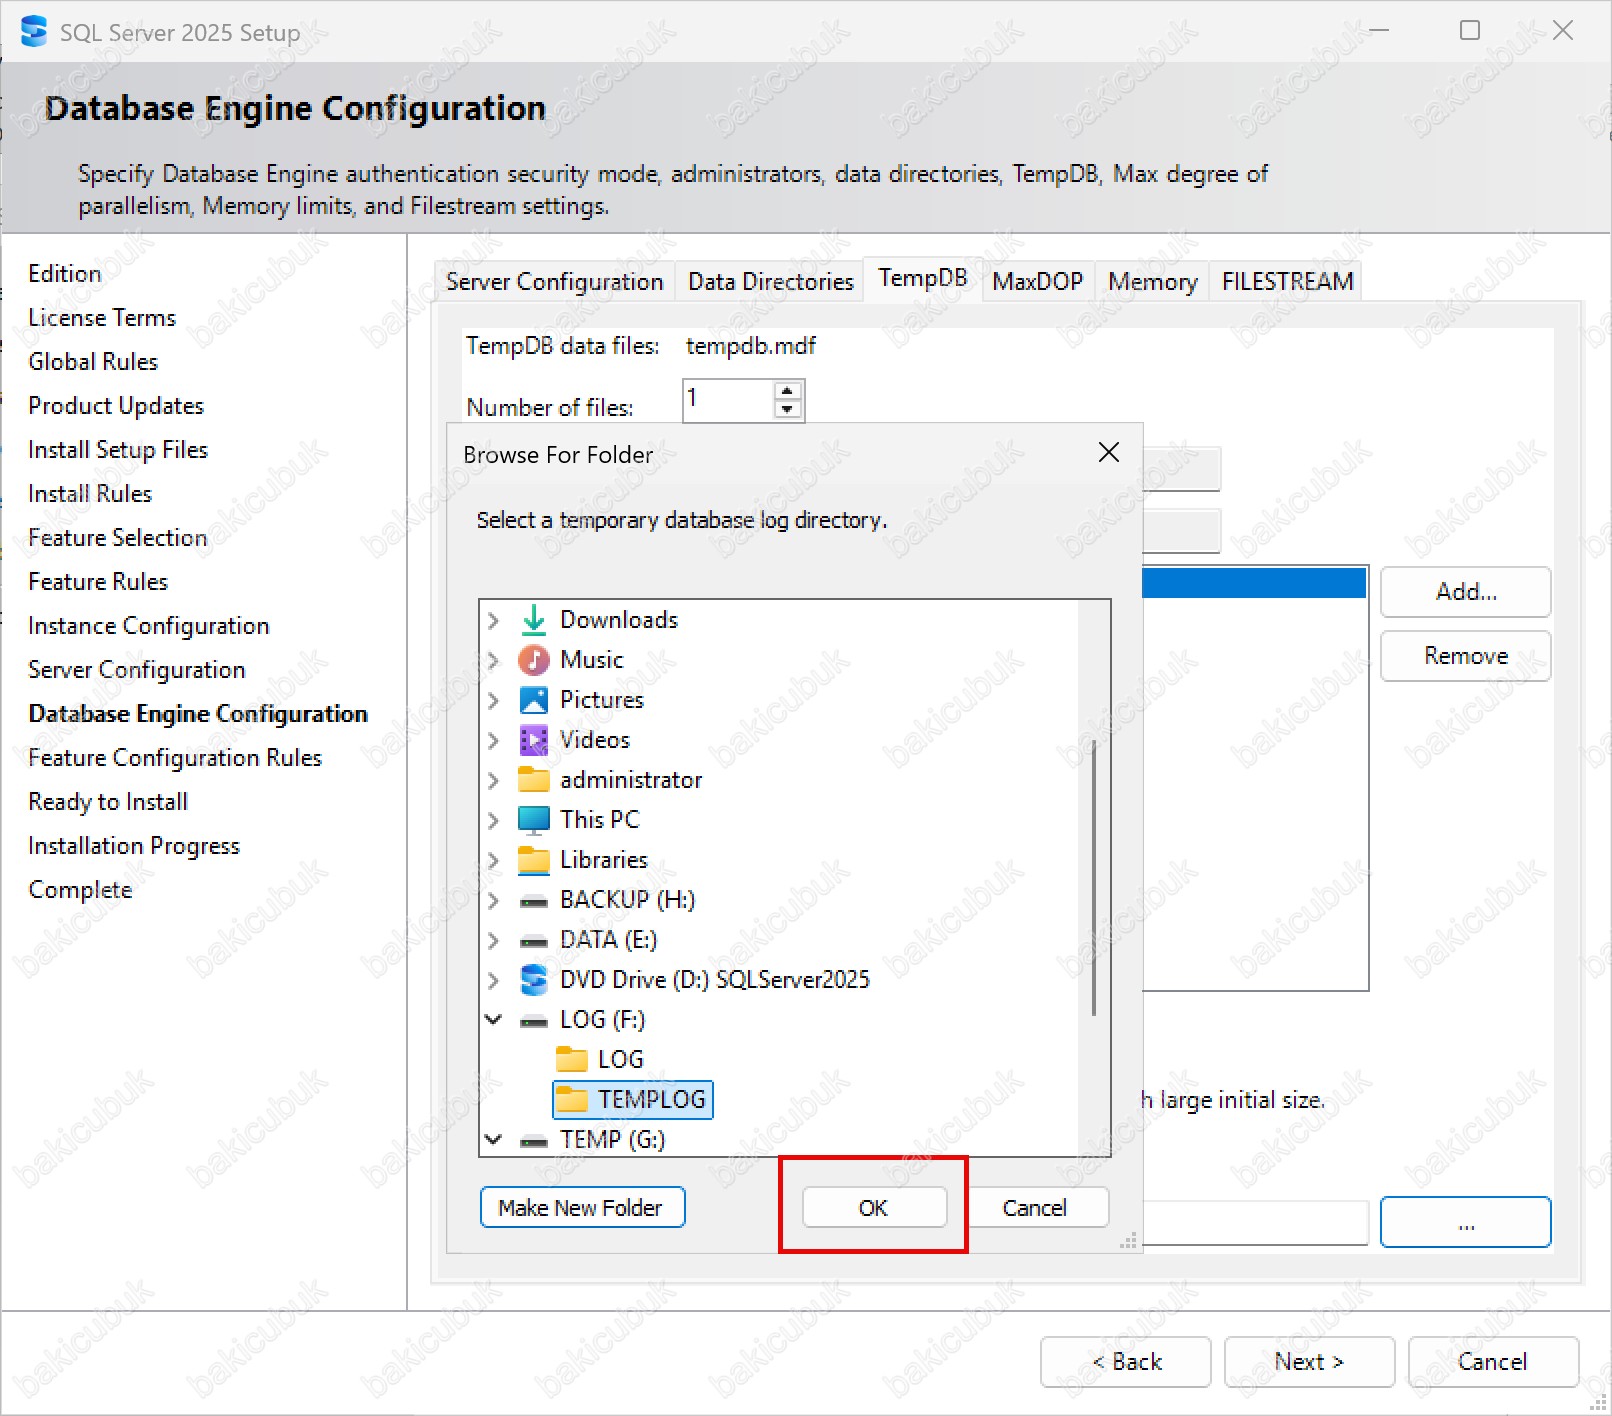Select the DVD Drive SQLServer2025 icon

[534, 980]
